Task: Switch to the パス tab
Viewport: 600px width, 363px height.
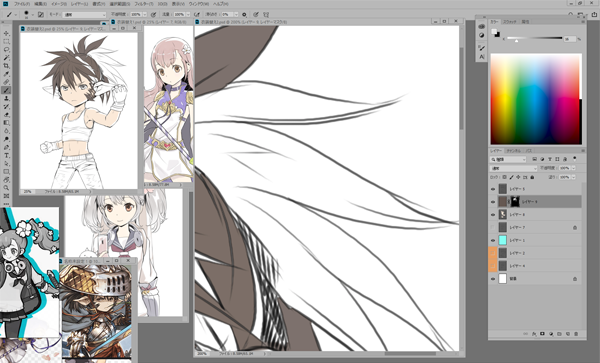Action: pyautogui.click(x=528, y=151)
